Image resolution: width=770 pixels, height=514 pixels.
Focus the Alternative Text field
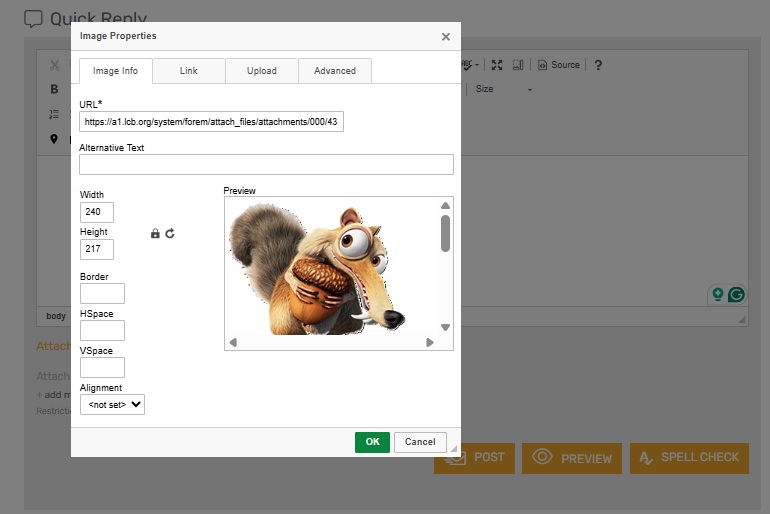[266, 165]
